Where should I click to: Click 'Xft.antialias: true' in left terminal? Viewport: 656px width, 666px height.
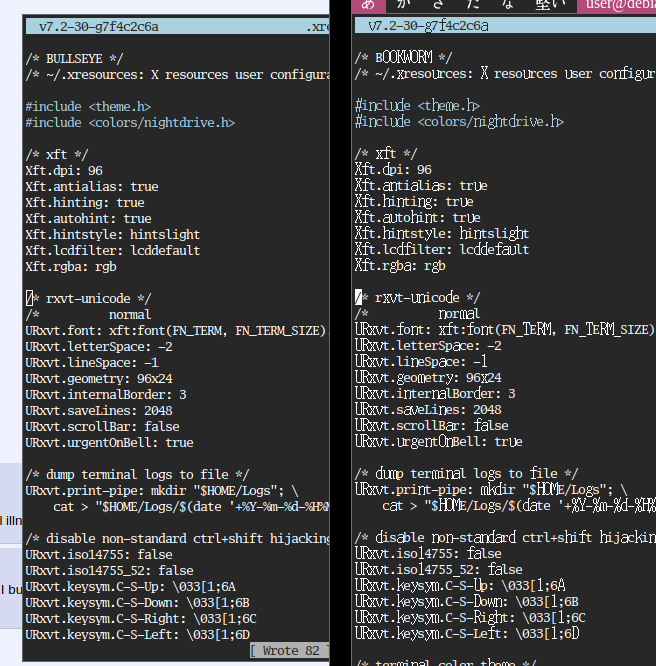[x=92, y=186]
